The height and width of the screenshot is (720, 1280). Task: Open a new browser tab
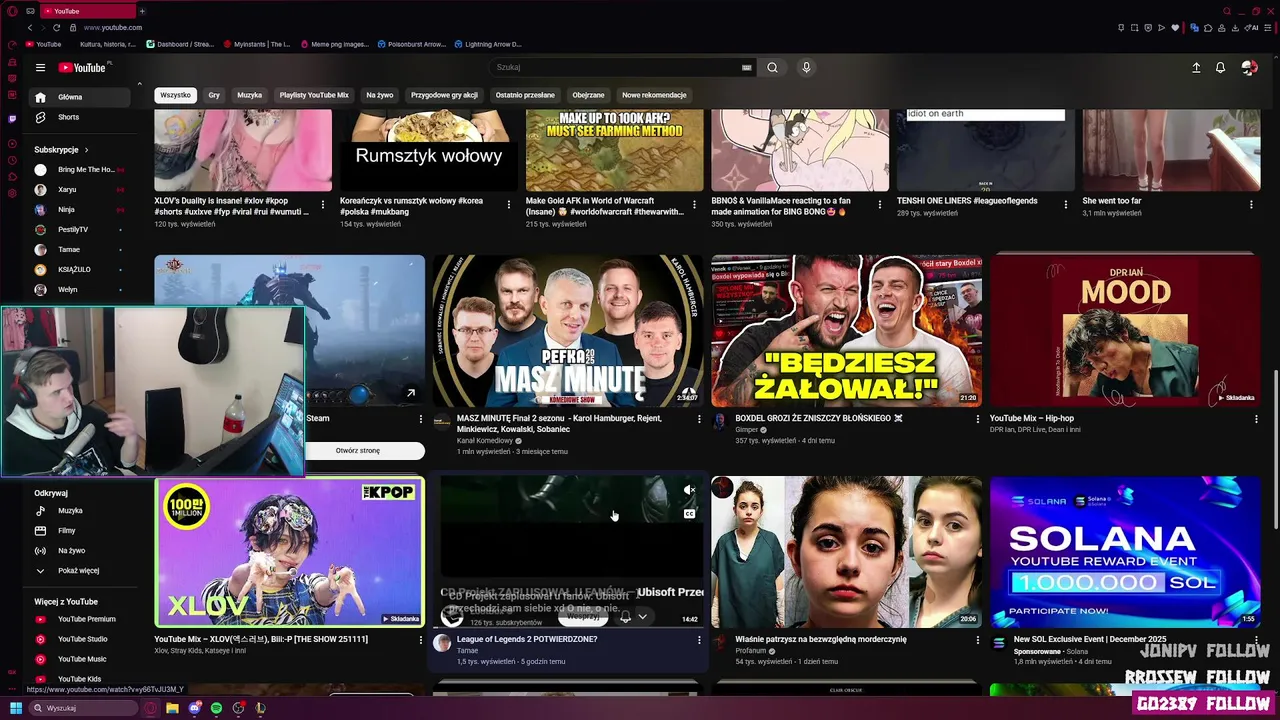142,11
